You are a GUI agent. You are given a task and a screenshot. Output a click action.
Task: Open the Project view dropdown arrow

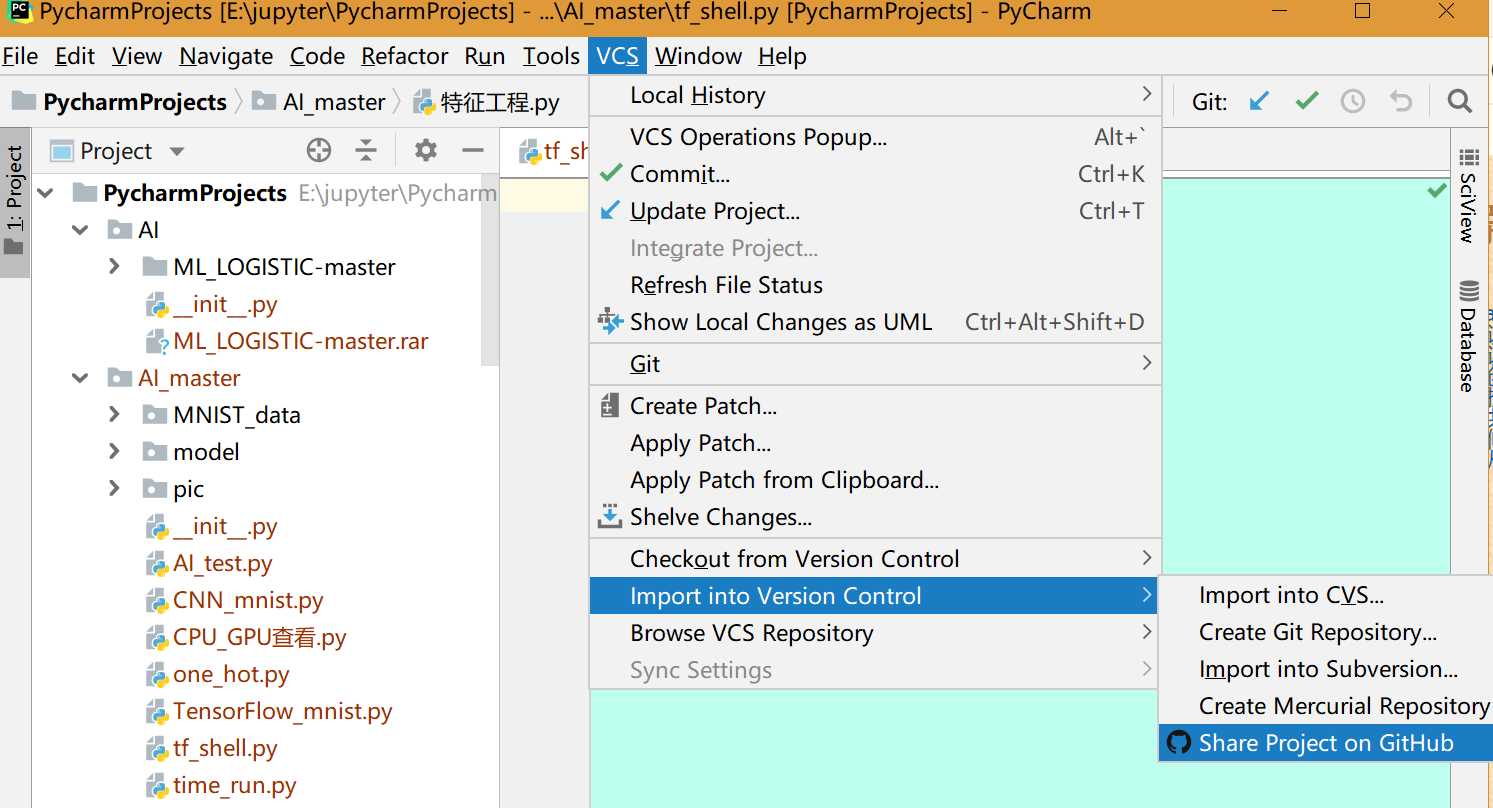pos(177,152)
